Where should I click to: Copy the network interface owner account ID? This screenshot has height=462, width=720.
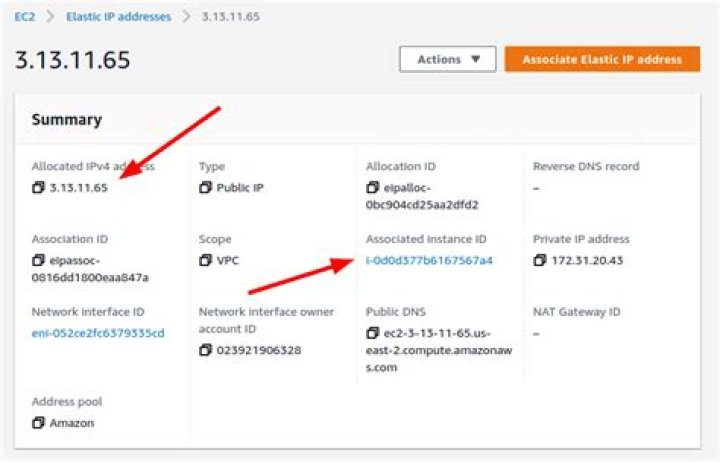click(x=205, y=350)
